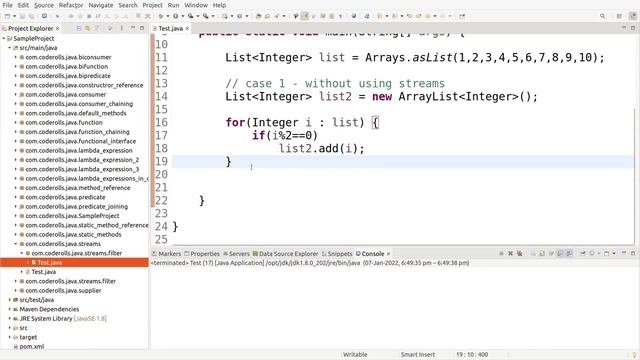
Task: Select com.coderolls.java.predicate_joining package
Action: click(77, 206)
